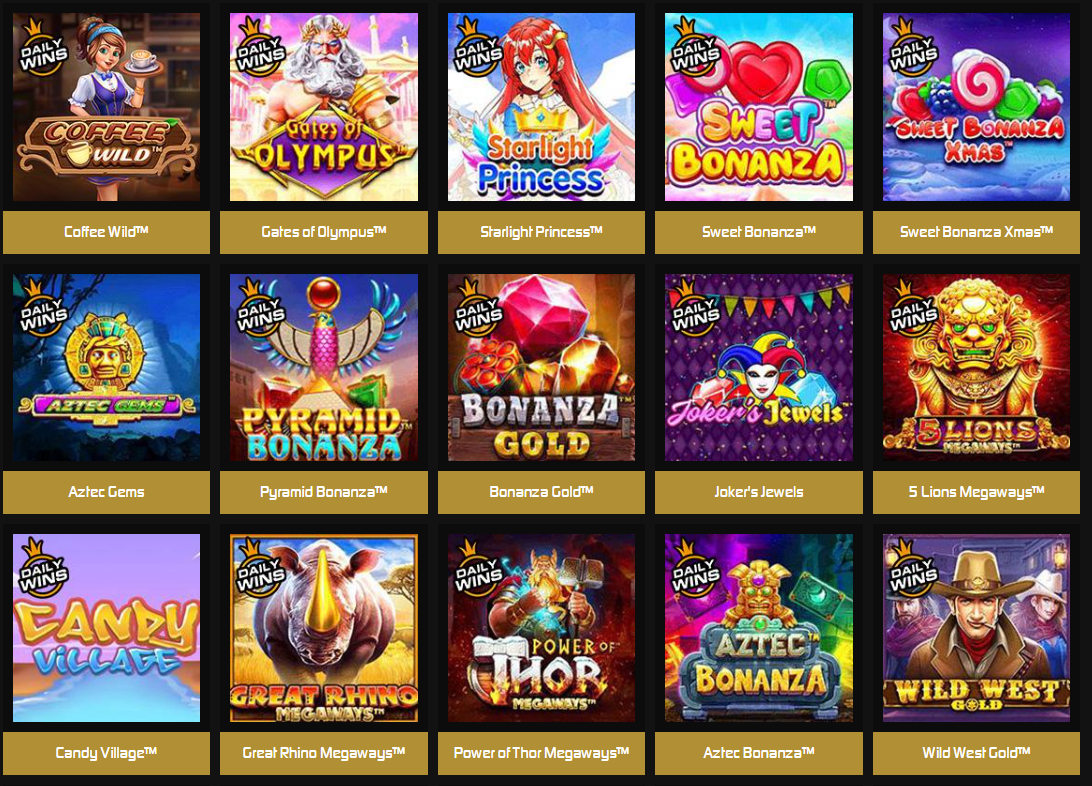Select the Starlight Princess game artwork
Viewport: 1092px width, 786px height.
541,107
